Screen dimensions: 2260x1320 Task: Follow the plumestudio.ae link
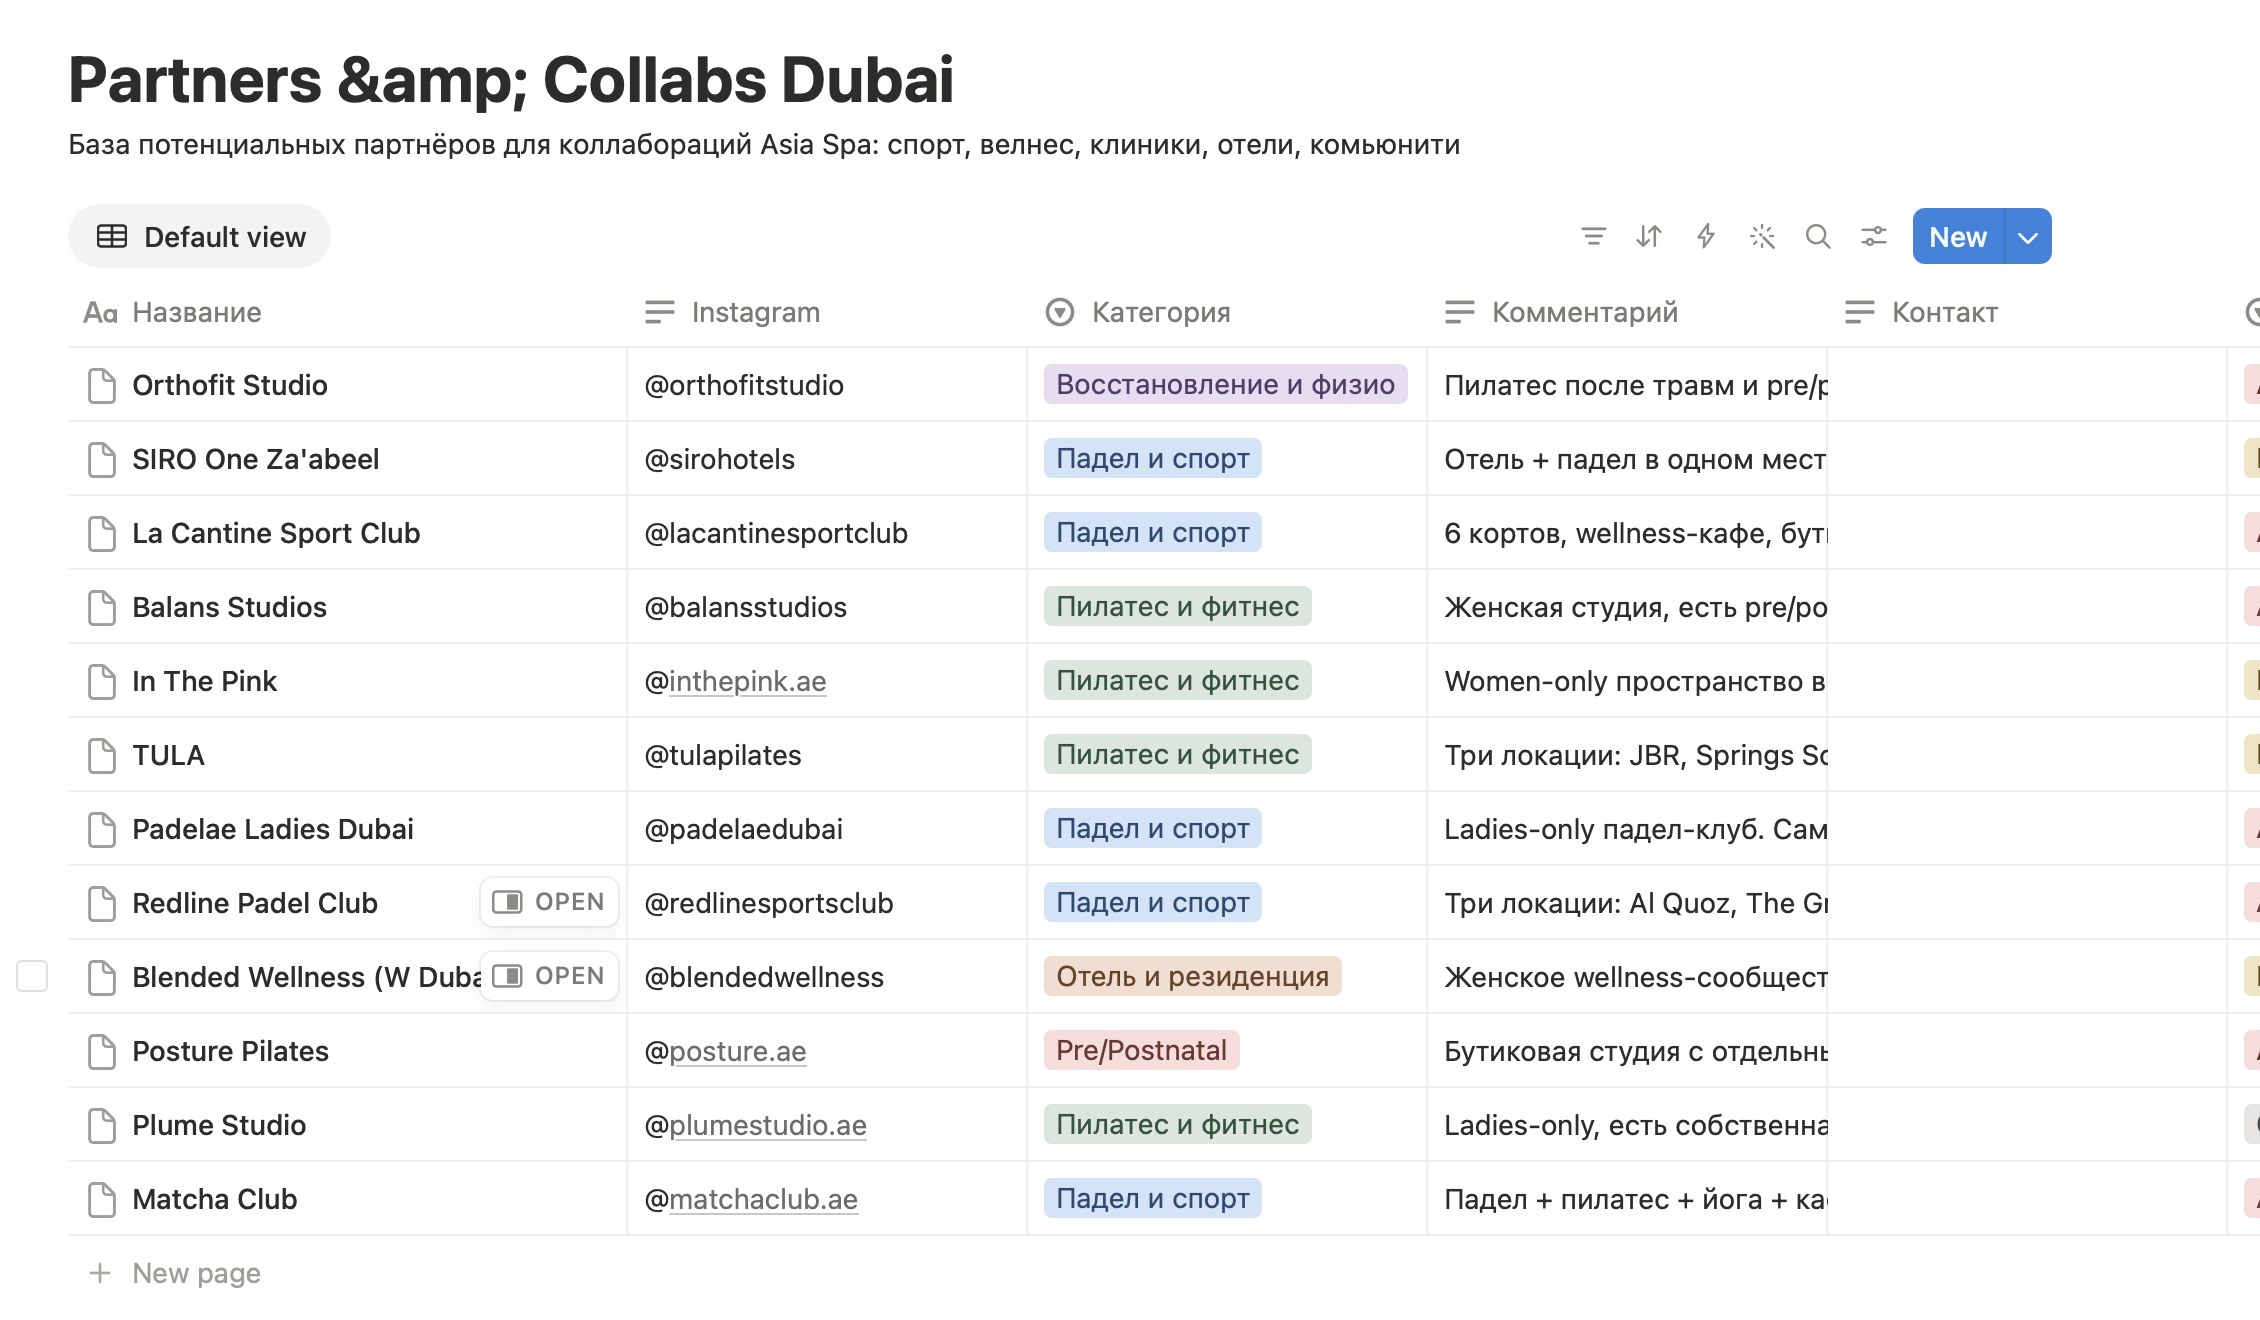[767, 1125]
